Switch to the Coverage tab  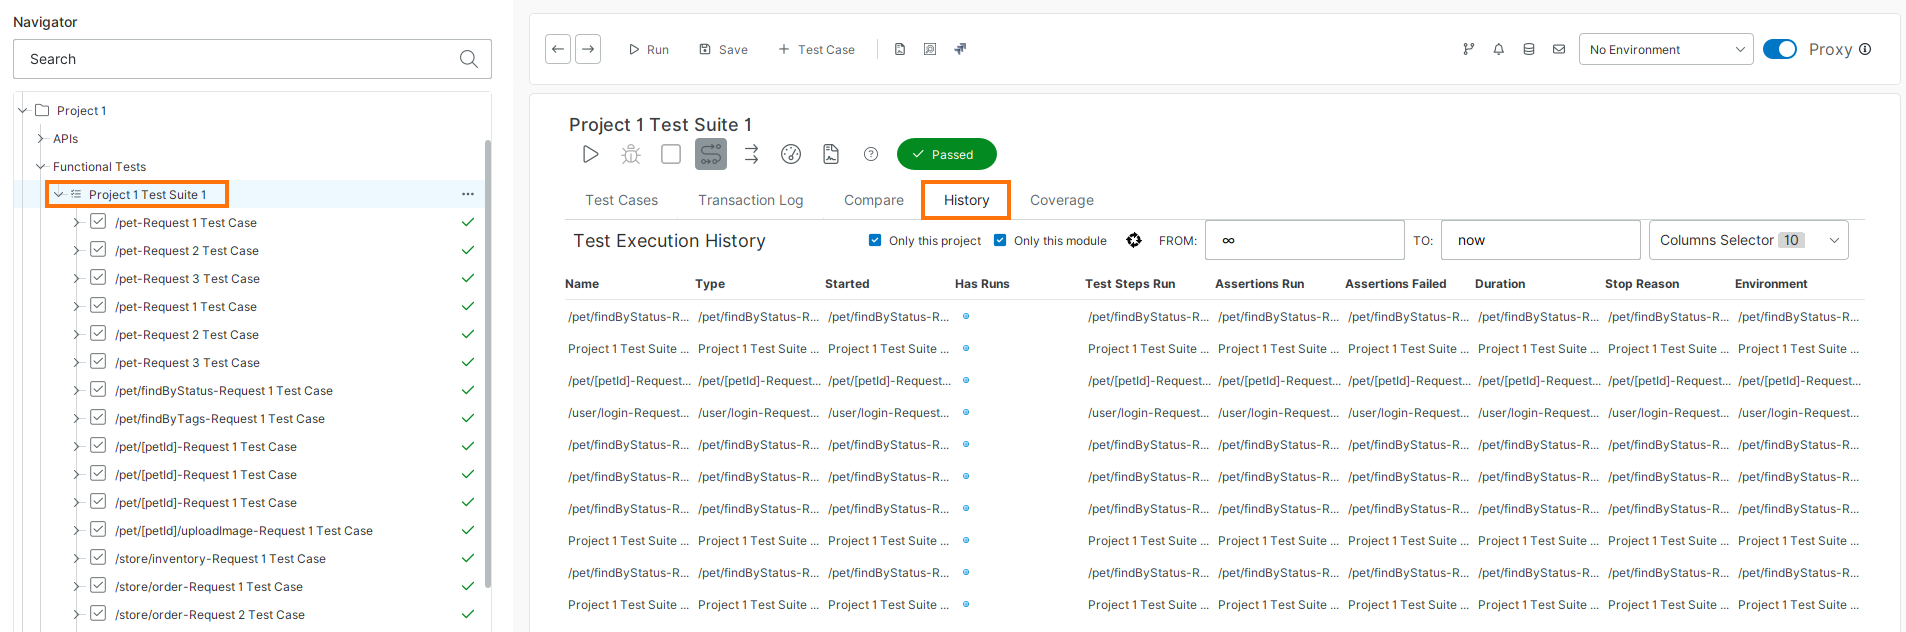click(1062, 200)
